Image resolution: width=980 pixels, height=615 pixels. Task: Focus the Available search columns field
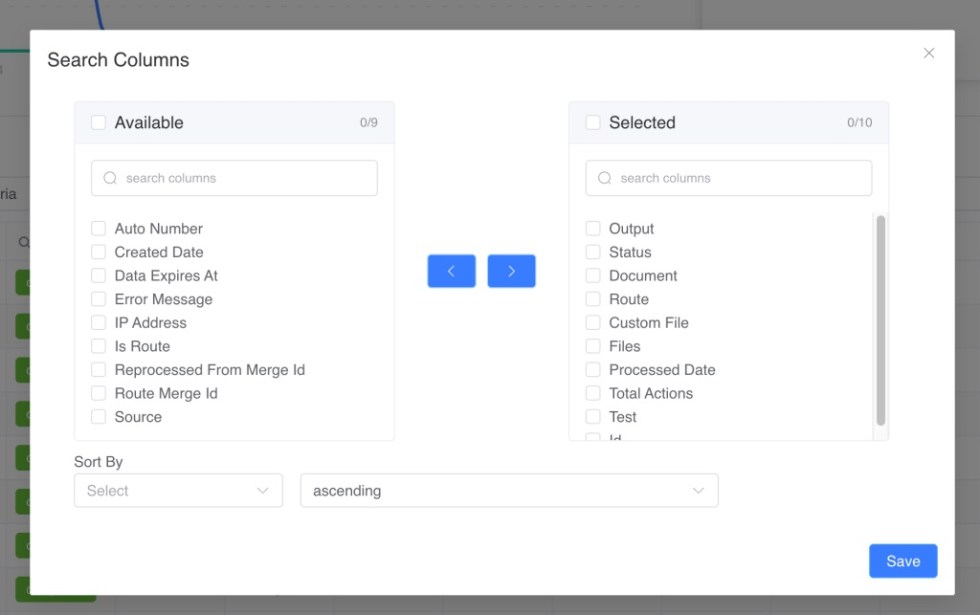pyautogui.click(x=234, y=178)
